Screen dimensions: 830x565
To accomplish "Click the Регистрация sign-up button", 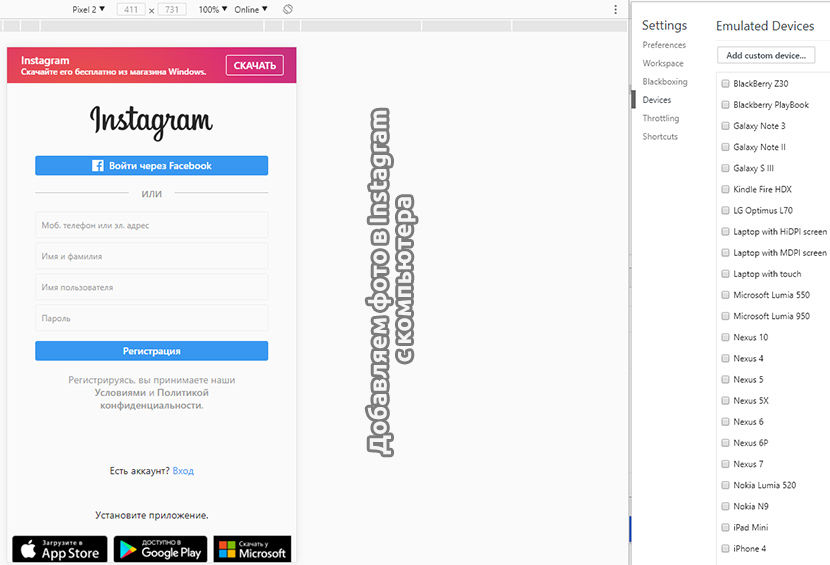I will coord(151,351).
